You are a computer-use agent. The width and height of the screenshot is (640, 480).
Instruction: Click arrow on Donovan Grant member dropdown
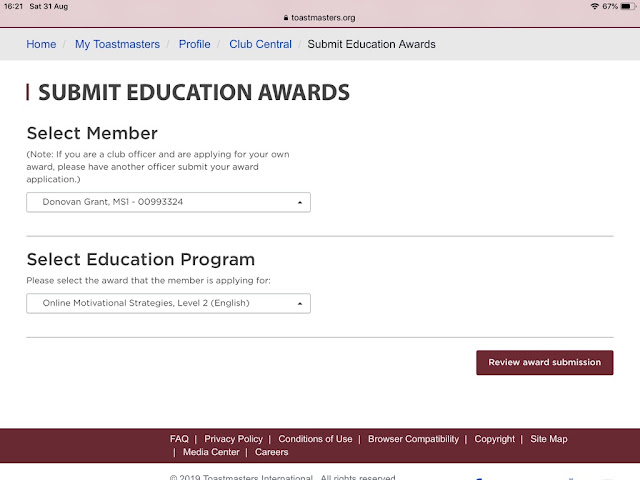pyautogui.click(x=300, y=202)
